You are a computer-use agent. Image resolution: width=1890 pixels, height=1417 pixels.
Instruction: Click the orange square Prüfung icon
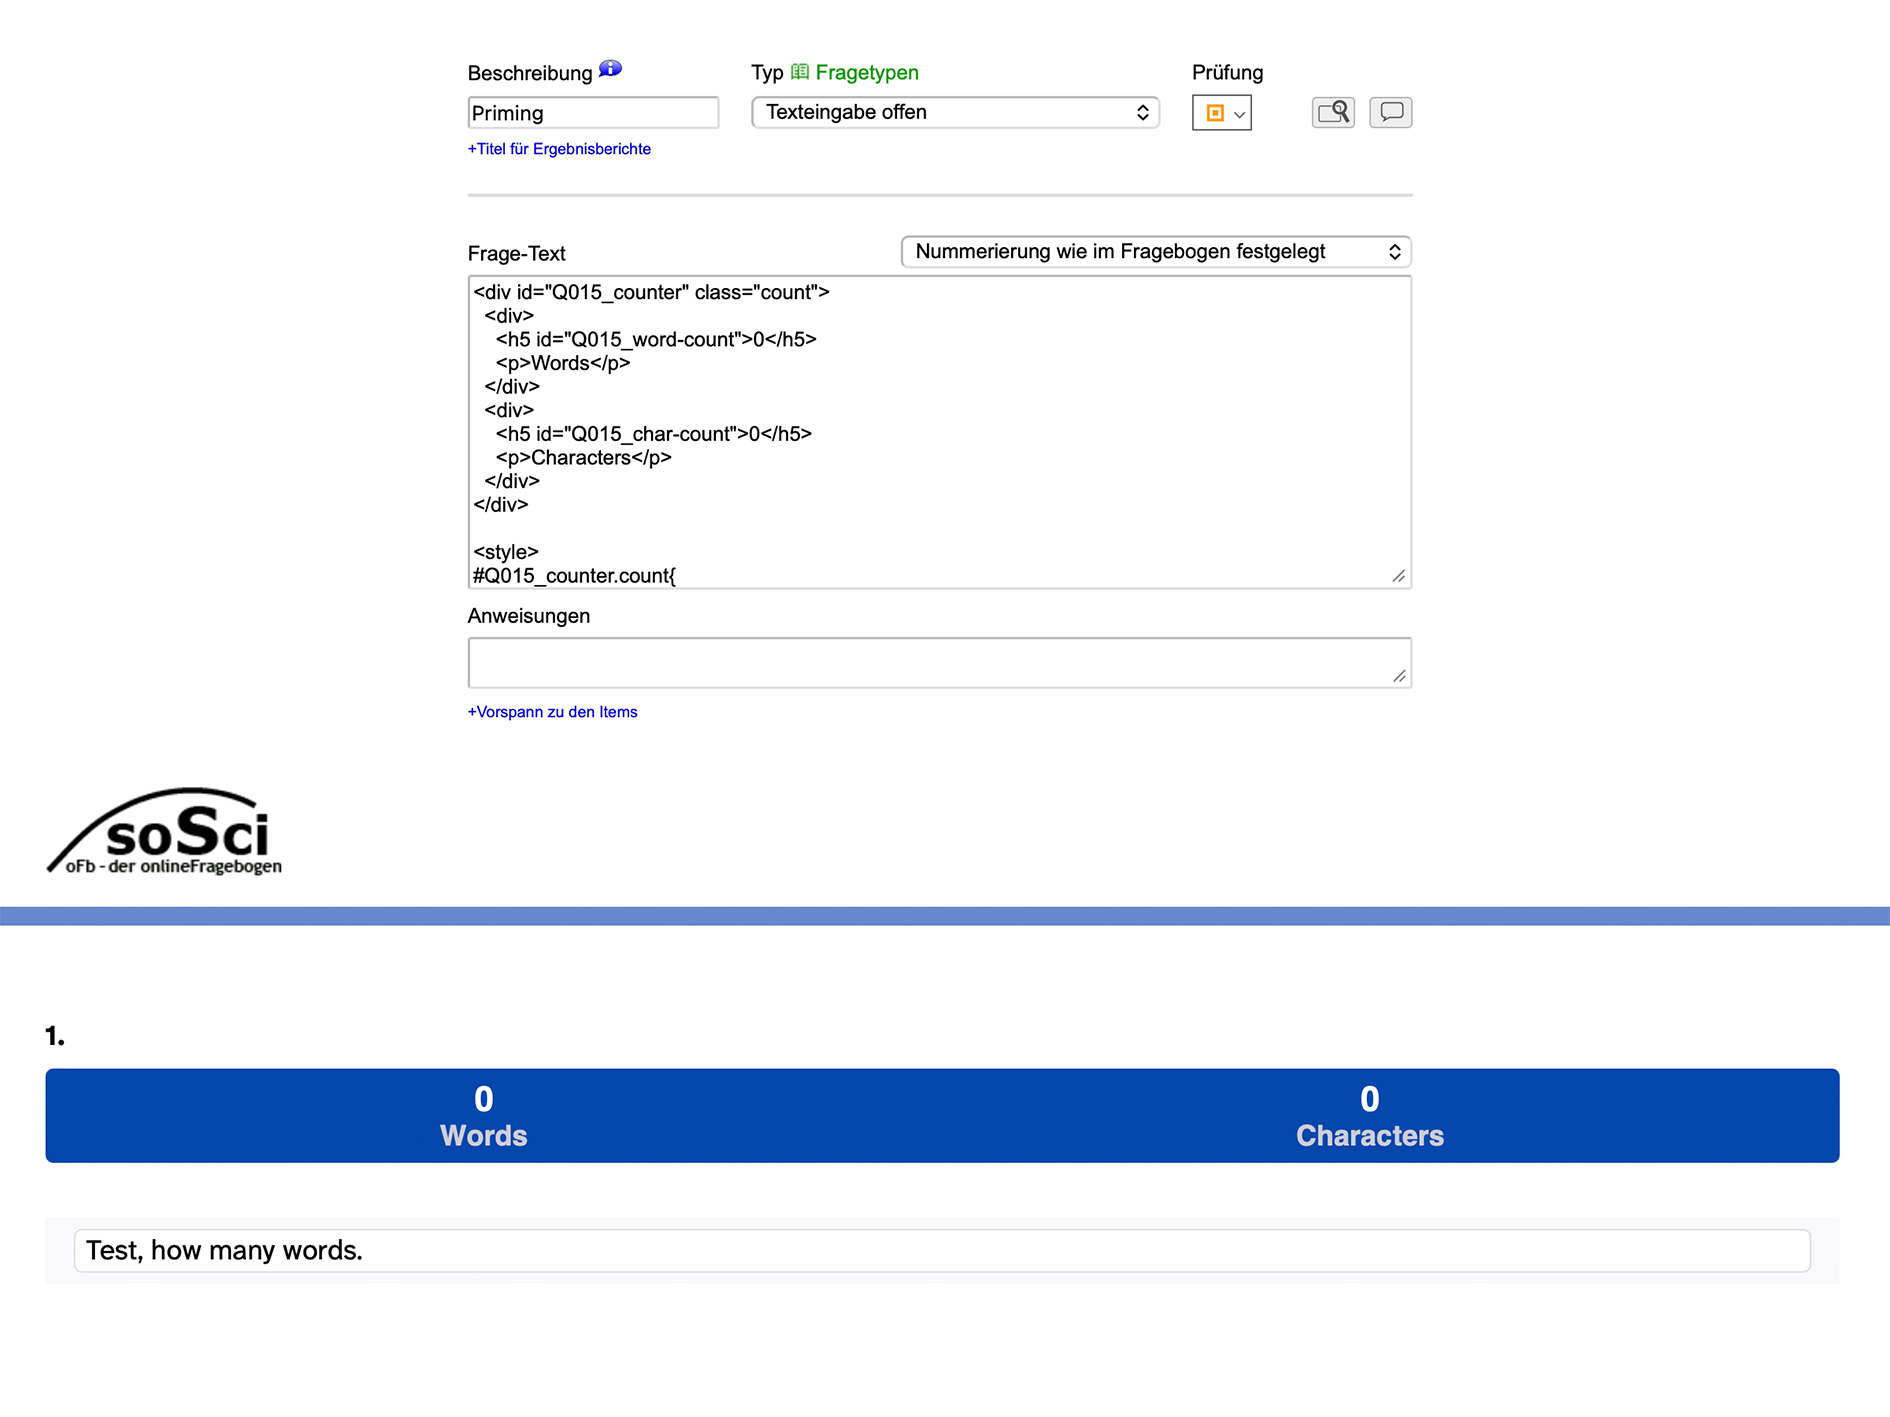click(x=1214, y=113)
